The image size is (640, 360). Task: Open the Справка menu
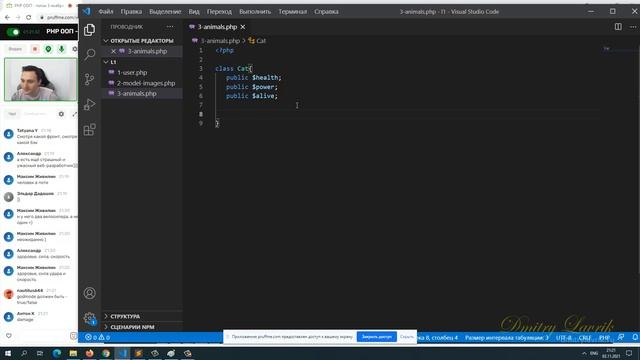tap(326, 11)
